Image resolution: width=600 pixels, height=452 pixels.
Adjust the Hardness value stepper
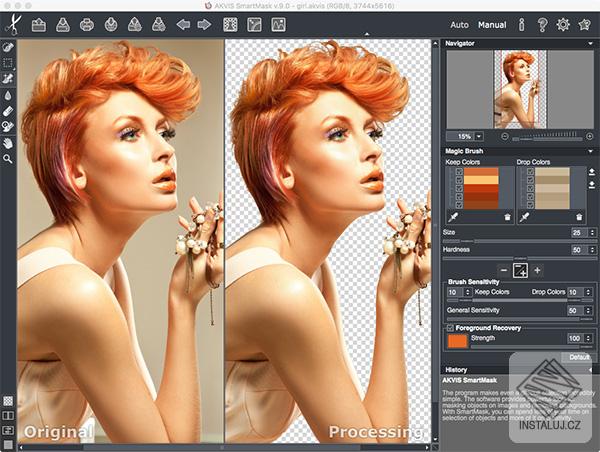tap(592, 250)
